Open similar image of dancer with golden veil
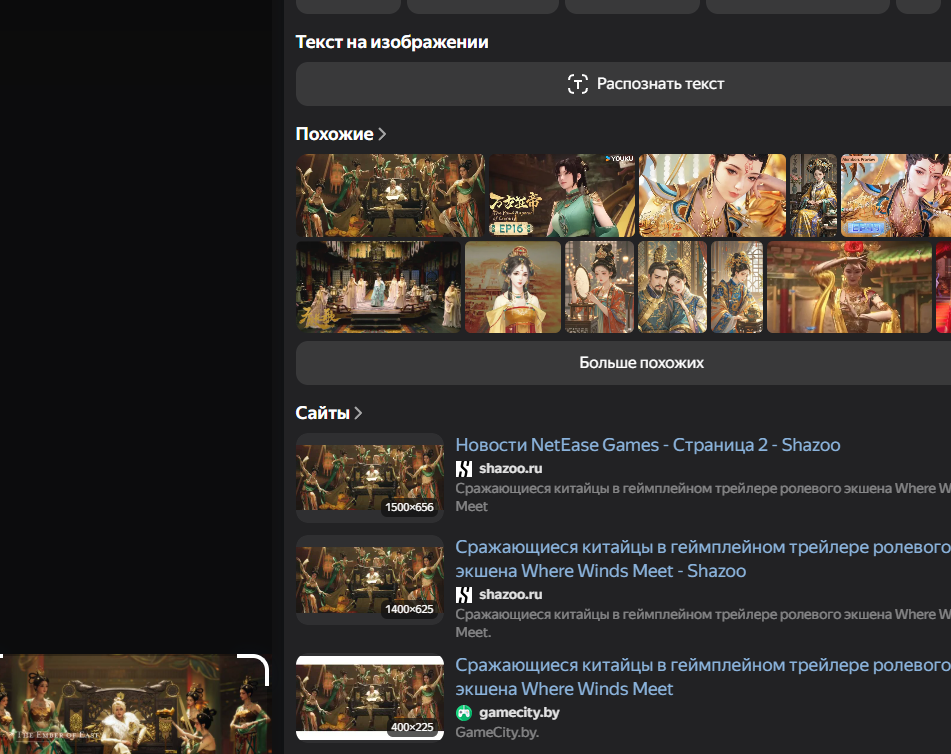Screen dimensions: 951x754 [x=849, y=287]
